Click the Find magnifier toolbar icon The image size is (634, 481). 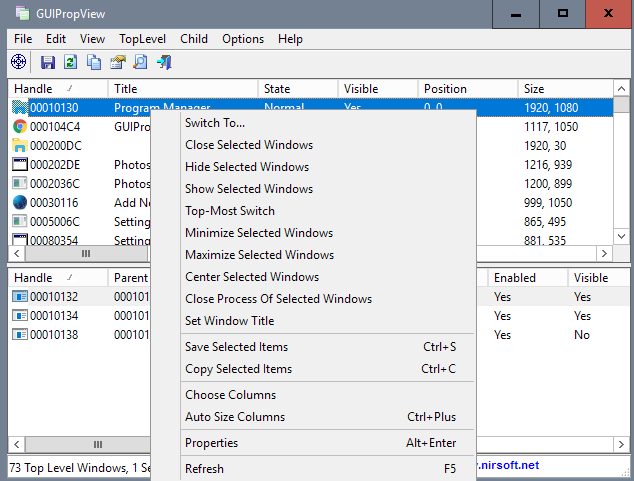tap(140, 62)
